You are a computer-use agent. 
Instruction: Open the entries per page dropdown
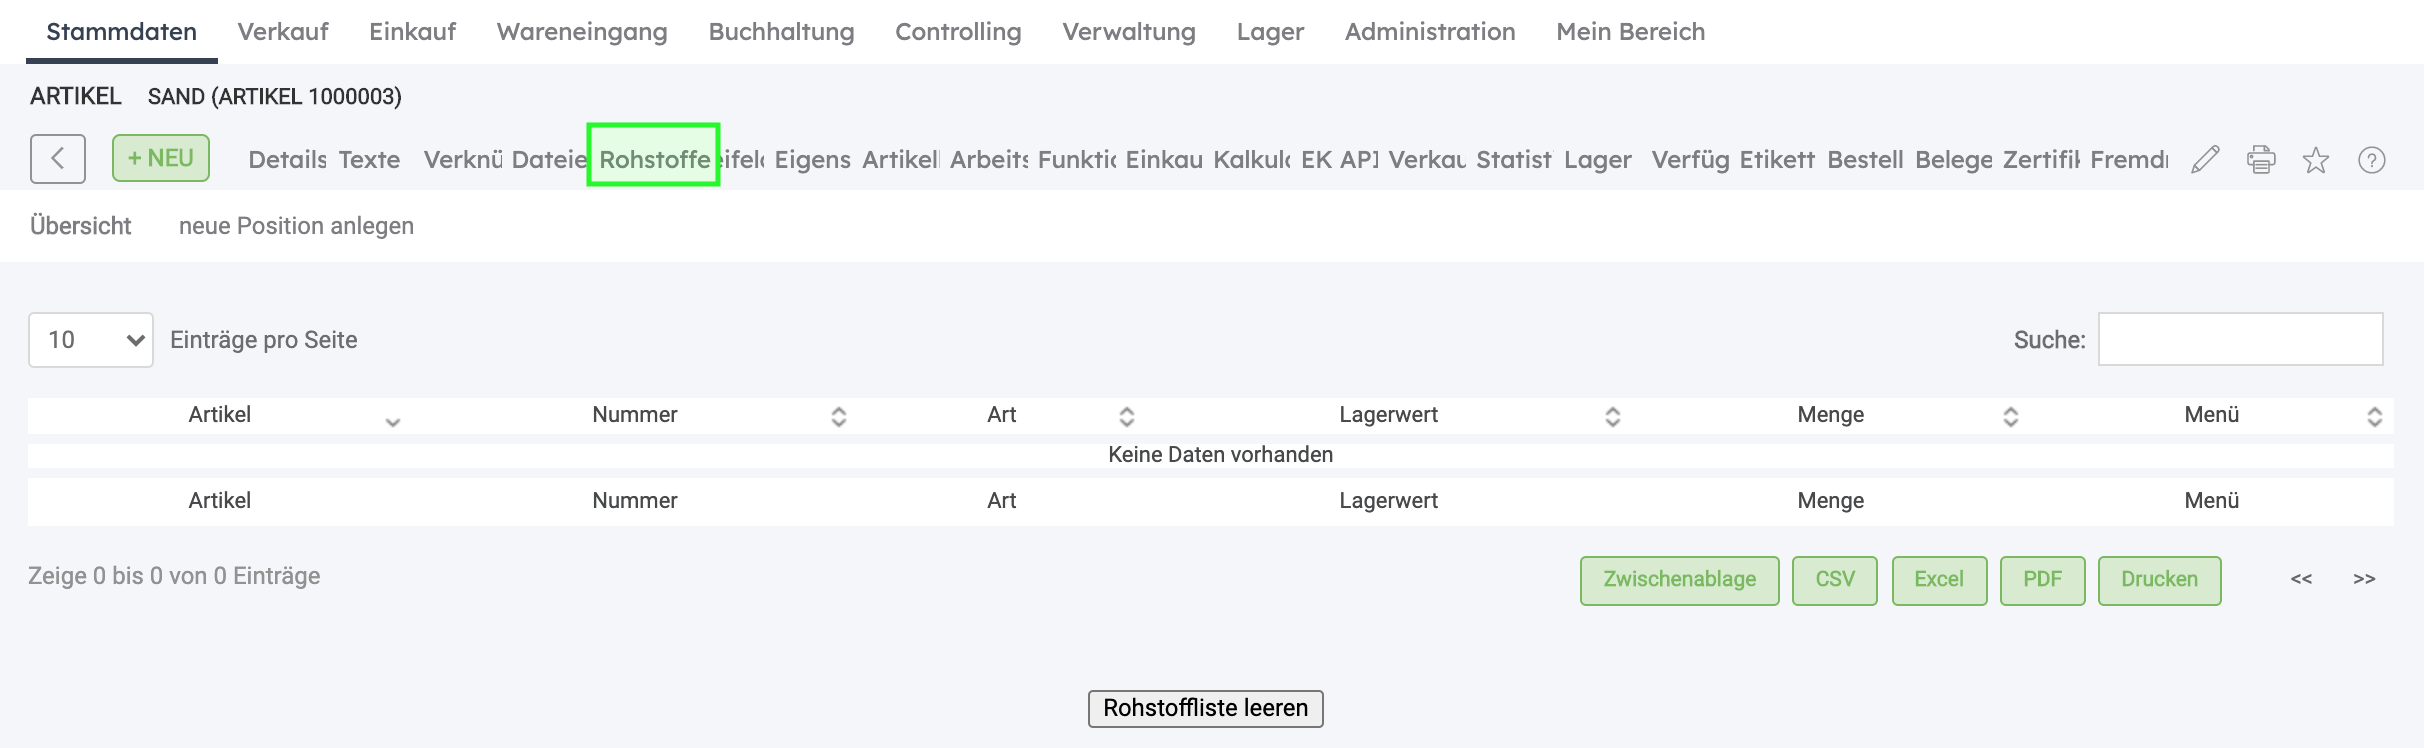click(91, 340)
